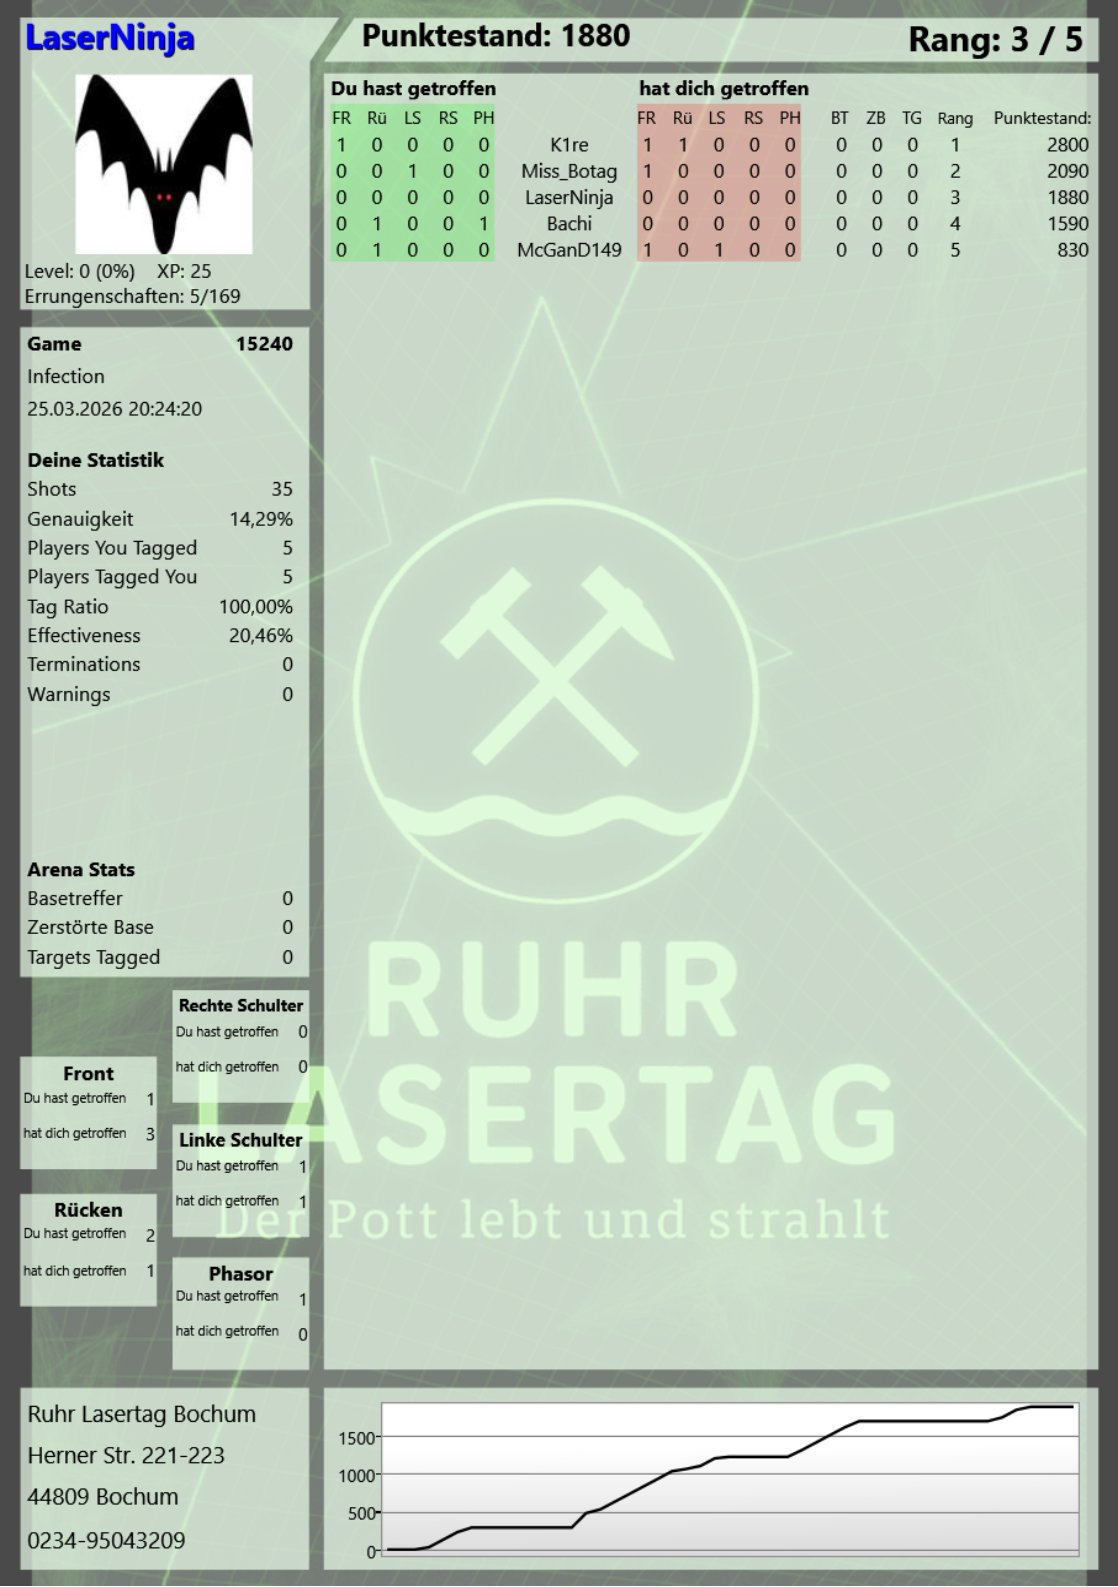Image resolution: width=1118 pixels, height=1587 pixels.
Task: Click the Front hit zone panel
Action: pyautogui.click(x=88, y=1111)
